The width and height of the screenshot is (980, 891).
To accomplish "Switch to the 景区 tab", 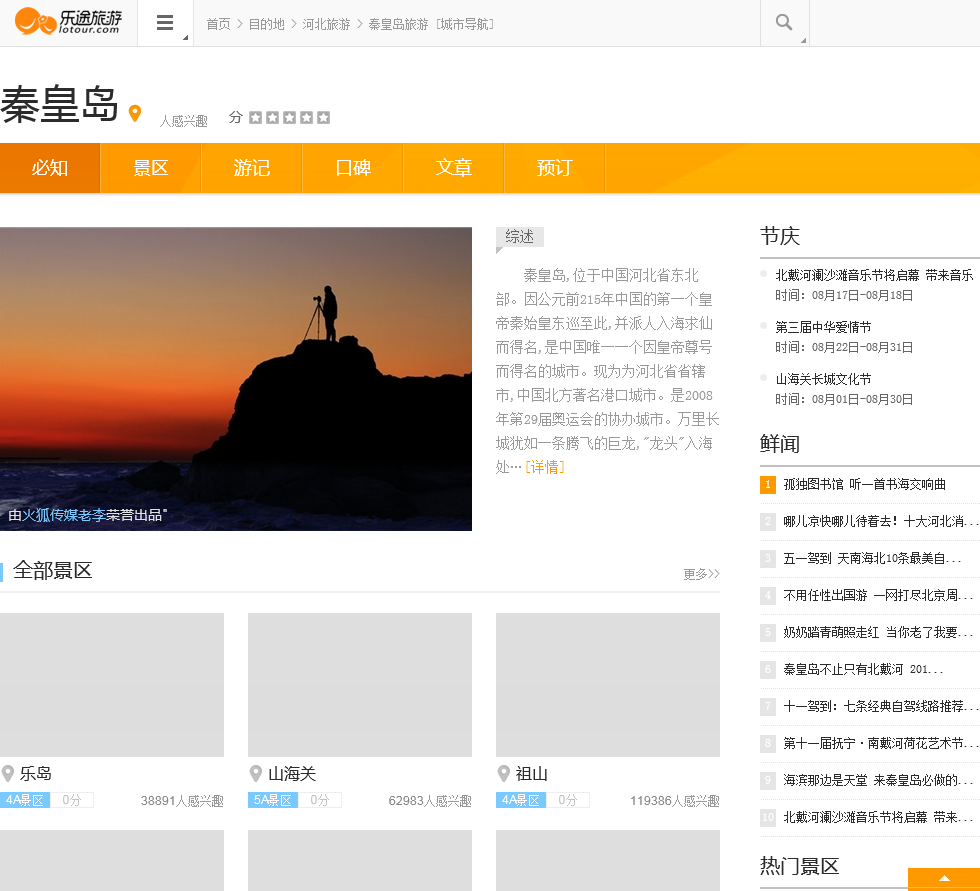I will pyautogui.click(x=151, y=168).
